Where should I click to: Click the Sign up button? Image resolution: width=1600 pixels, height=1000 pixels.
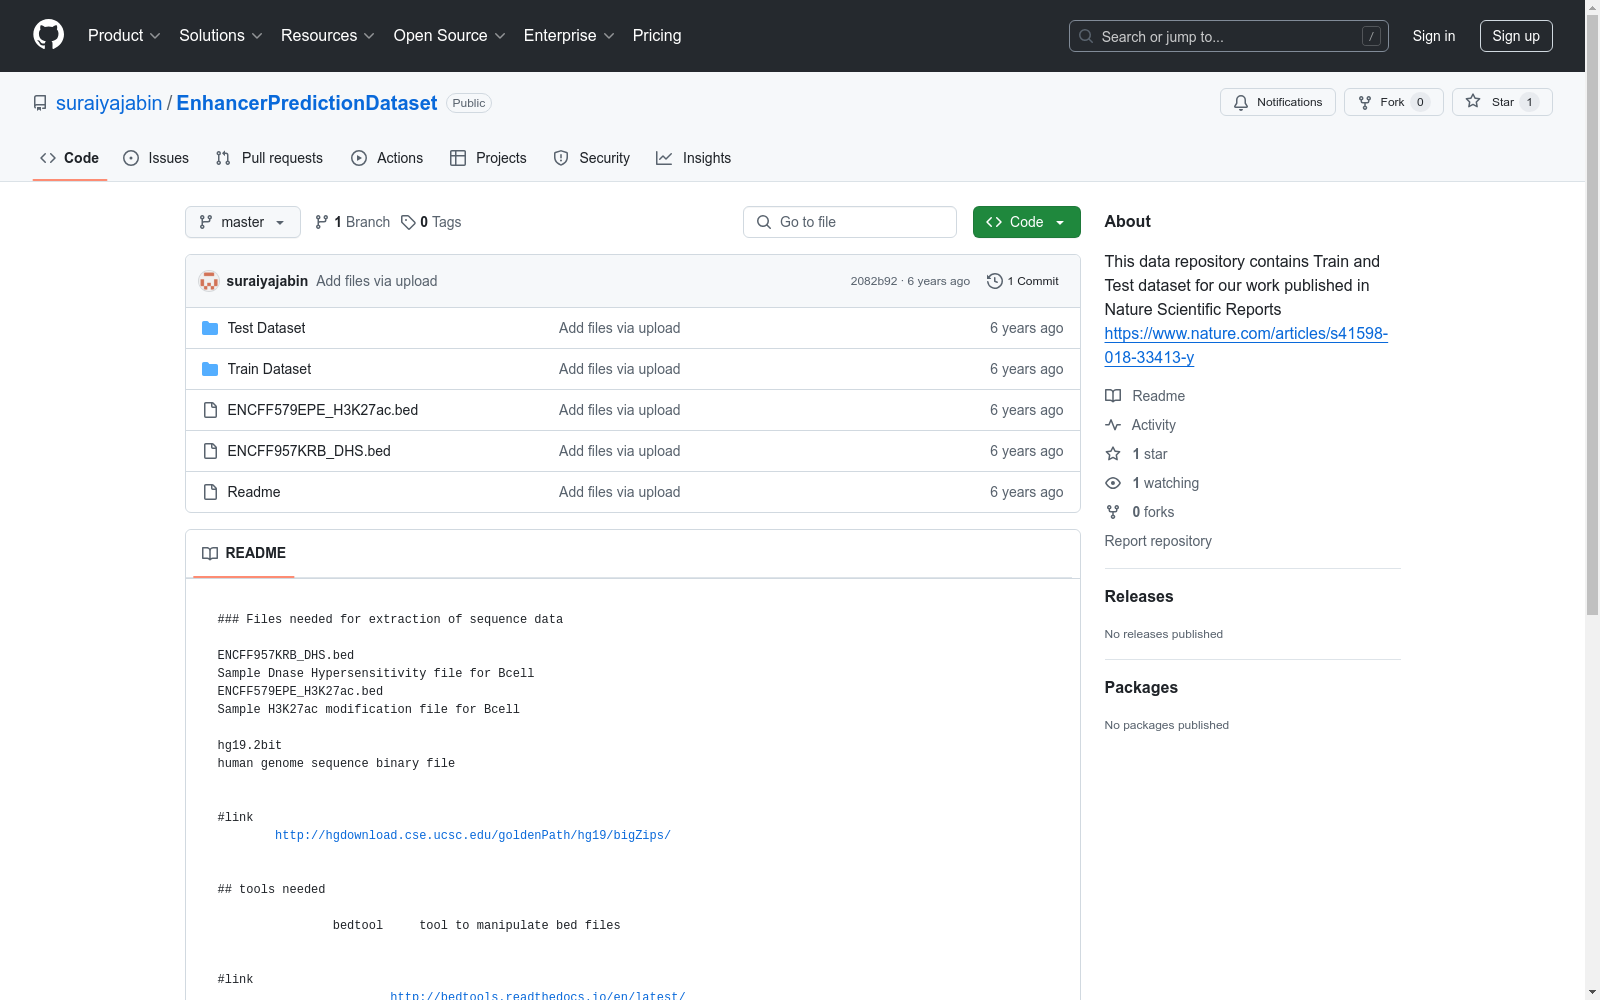coord(1516,36)
